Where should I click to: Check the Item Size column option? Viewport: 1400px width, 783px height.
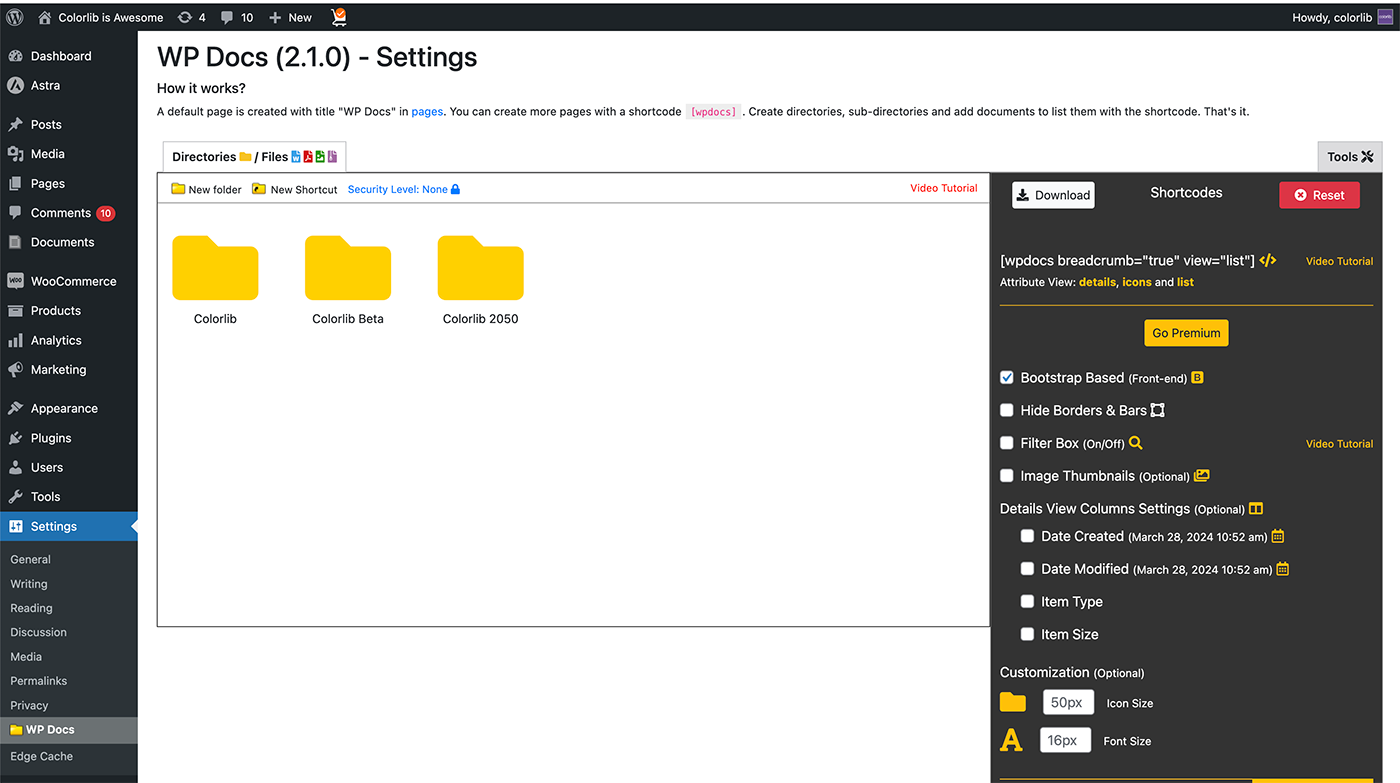(x=1027, y=634)
